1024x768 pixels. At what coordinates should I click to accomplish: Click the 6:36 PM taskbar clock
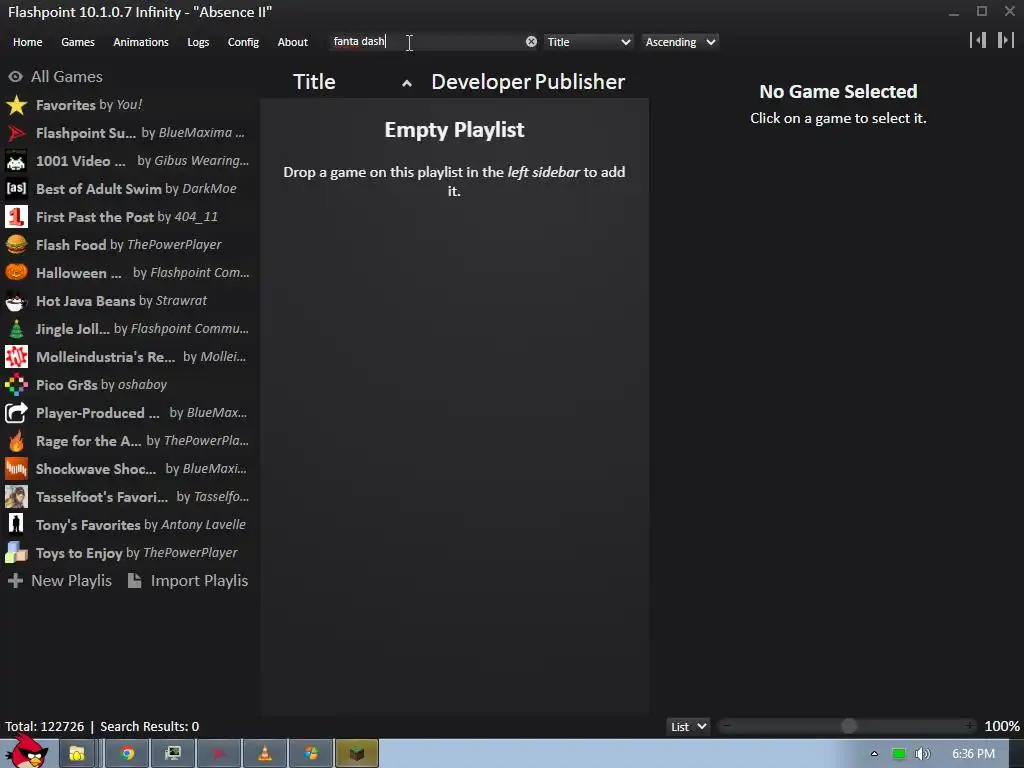pyautogui.click(x=973, y=754)
